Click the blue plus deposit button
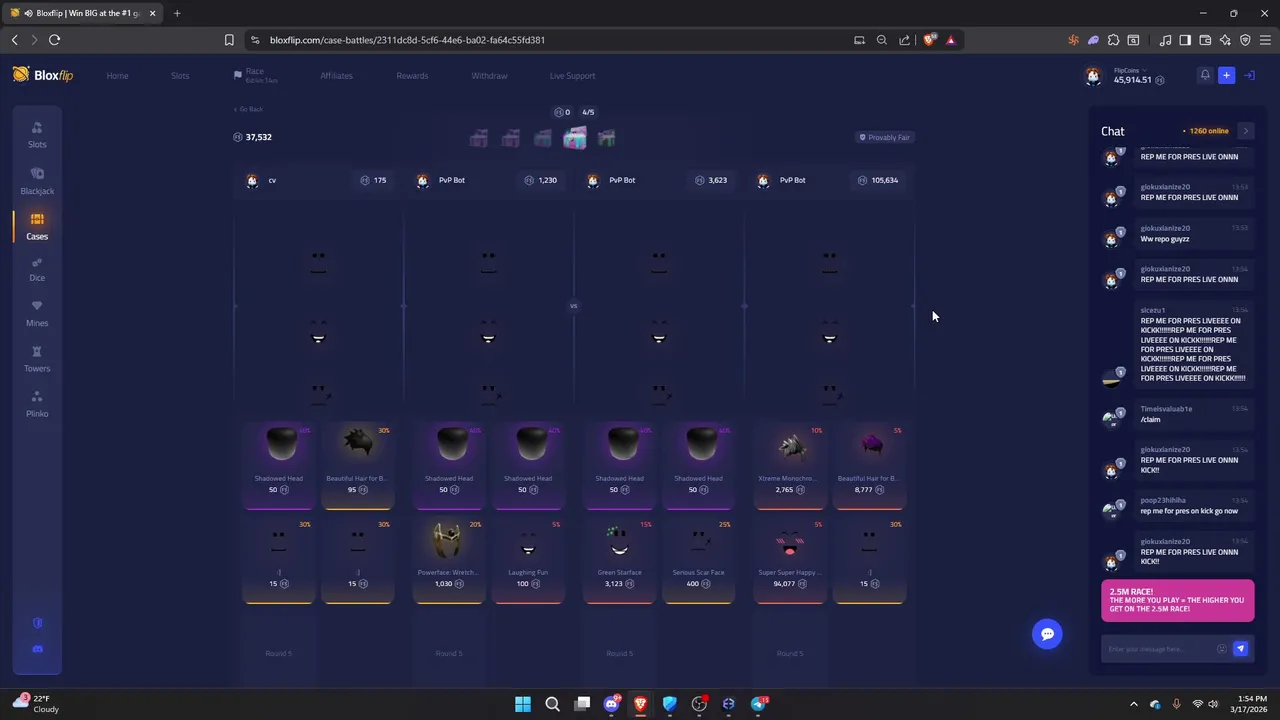 (x=1226, y=76)
